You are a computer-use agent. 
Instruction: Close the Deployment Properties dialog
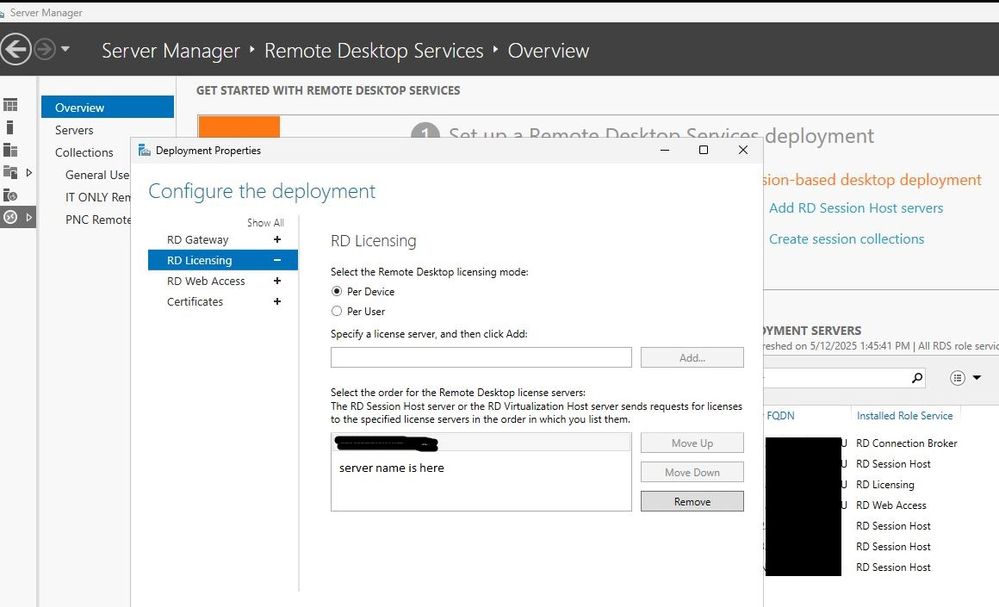coord(743,150)
